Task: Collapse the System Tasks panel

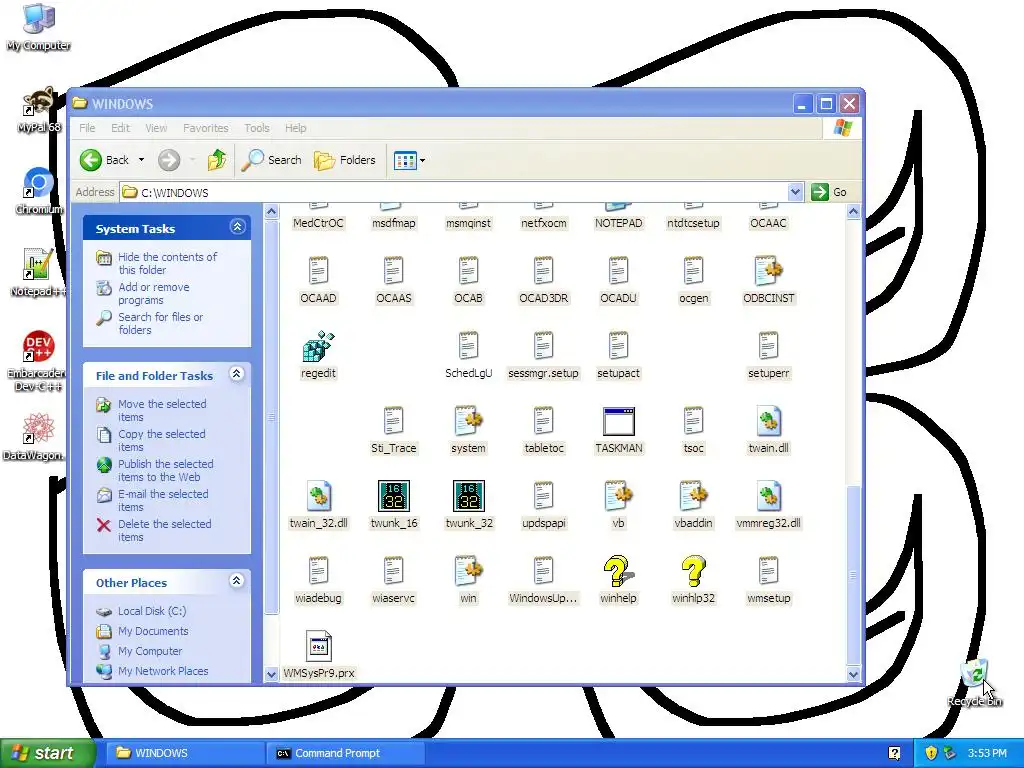Action: tap(237, 227)
